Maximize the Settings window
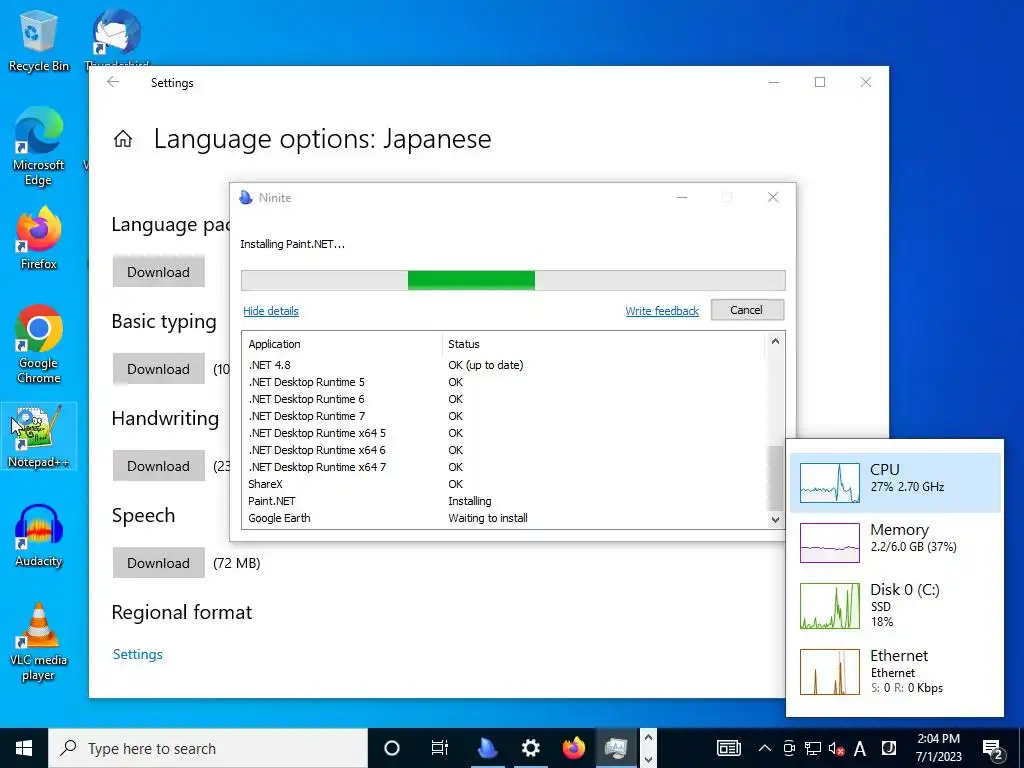The width and height of the screenshot is (1024, 768). 820,82
